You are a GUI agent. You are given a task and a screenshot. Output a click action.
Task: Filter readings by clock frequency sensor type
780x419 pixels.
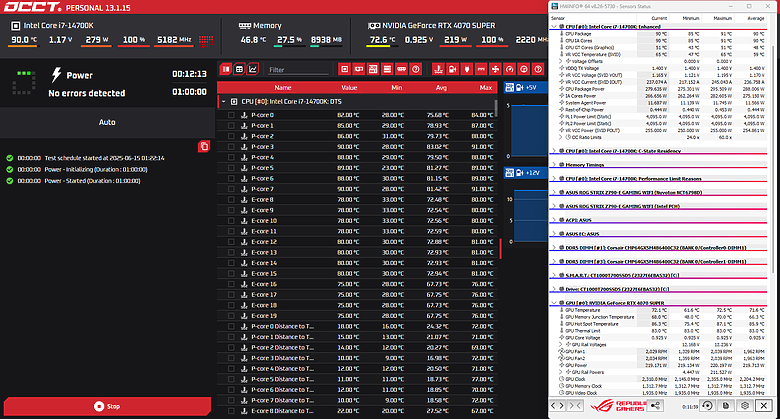click(524, 69)
